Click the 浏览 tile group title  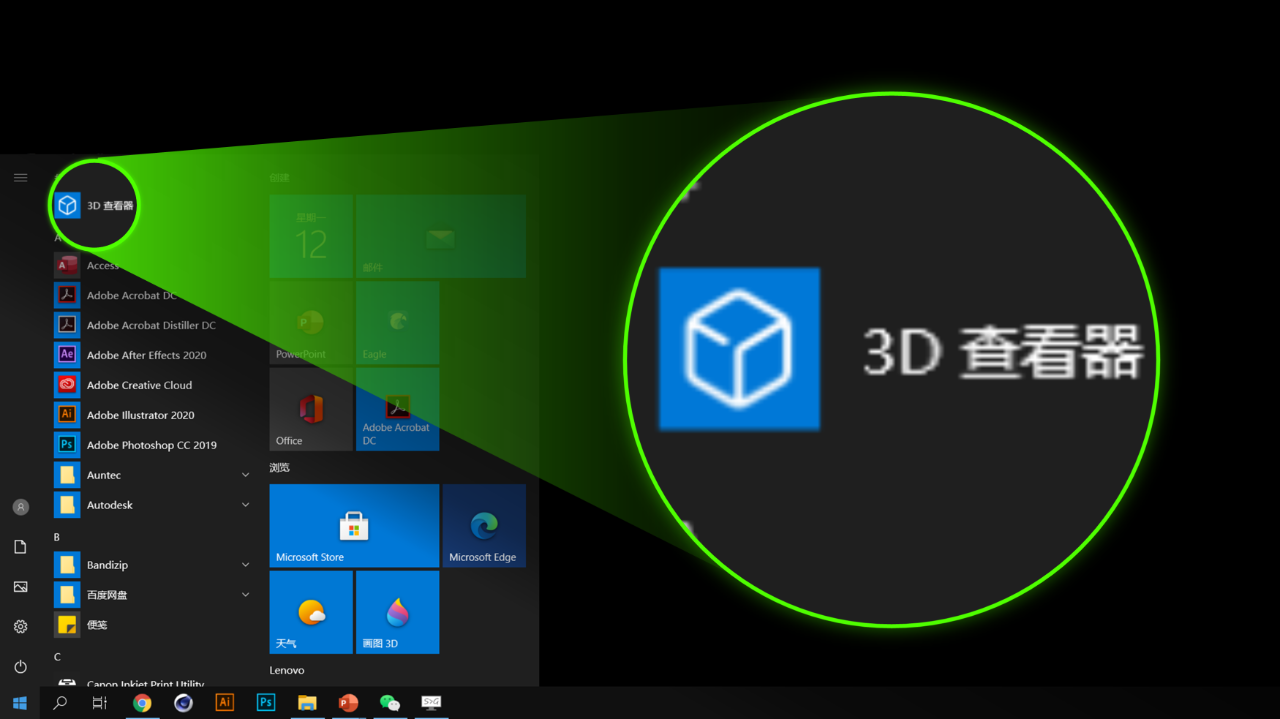point(279,467)
